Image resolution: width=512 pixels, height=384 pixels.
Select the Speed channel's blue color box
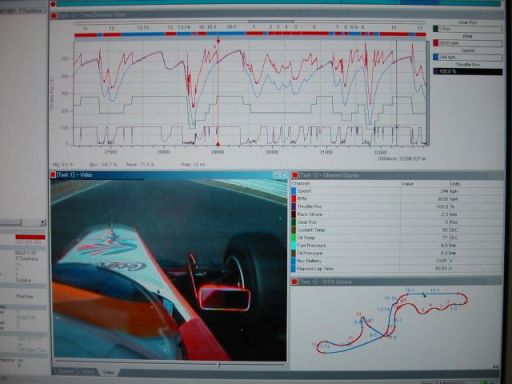(294, 191)
